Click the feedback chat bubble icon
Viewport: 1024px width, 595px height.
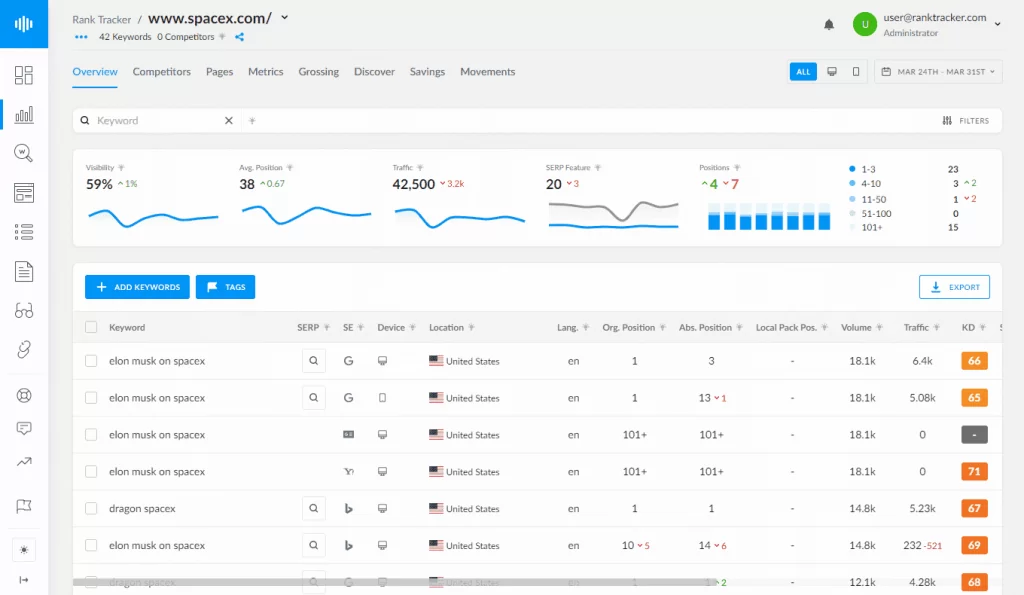pos(23,427)
